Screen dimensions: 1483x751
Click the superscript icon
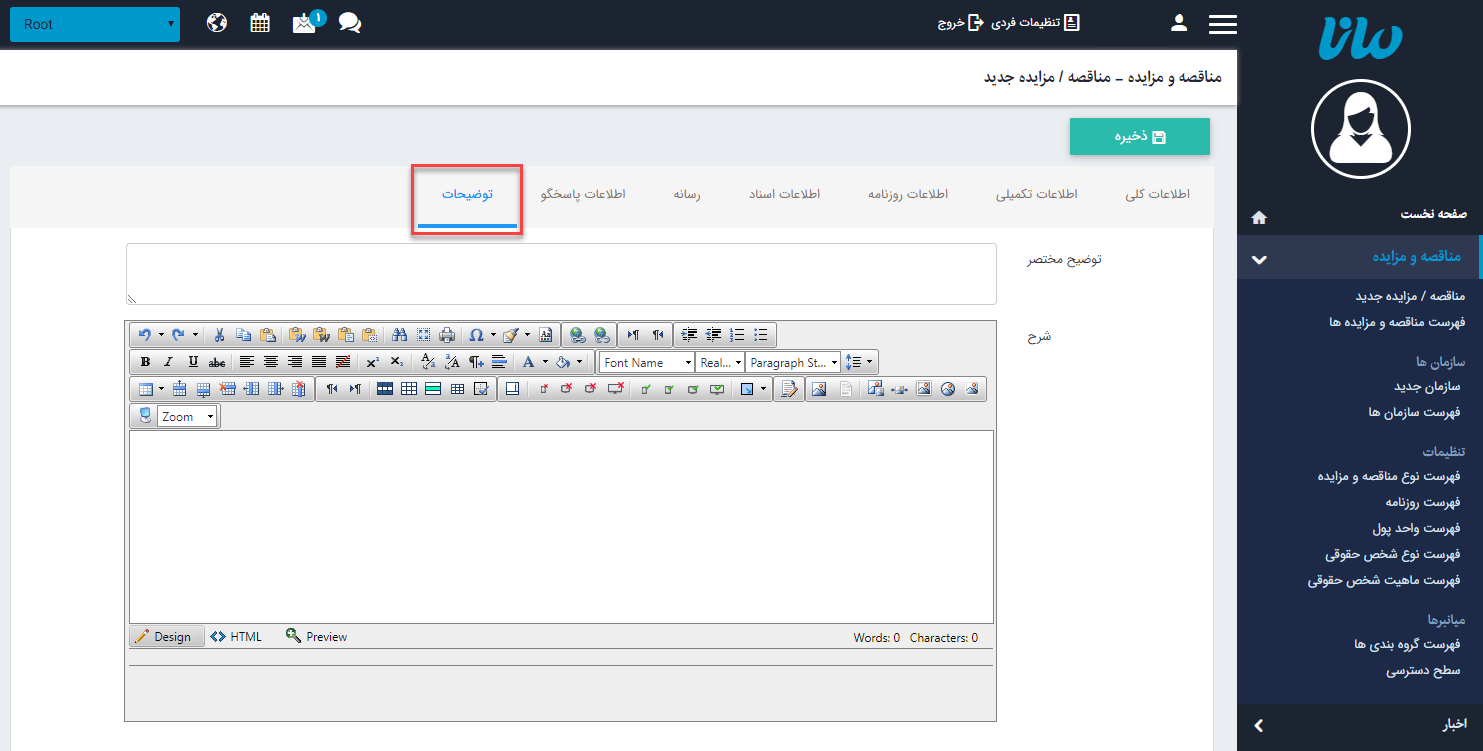(372, 362)
